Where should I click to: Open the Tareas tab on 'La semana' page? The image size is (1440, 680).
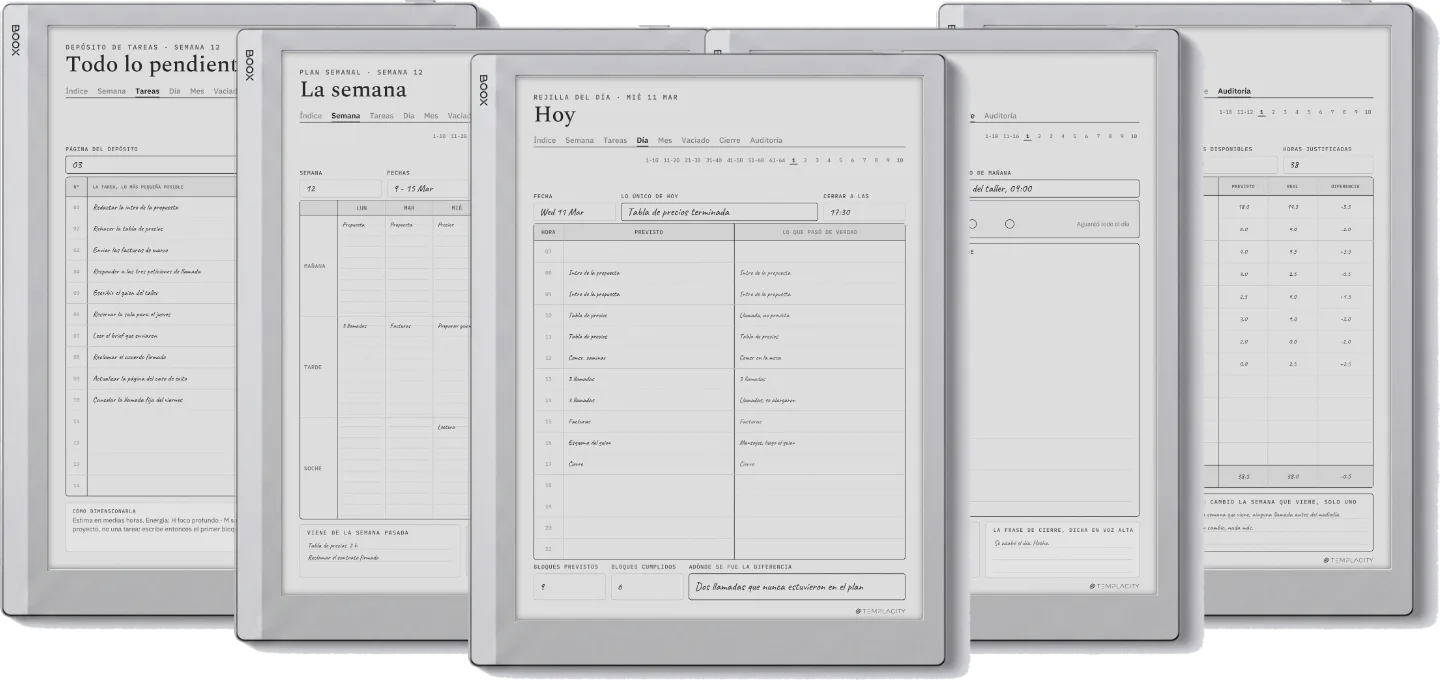coord(381,116)
